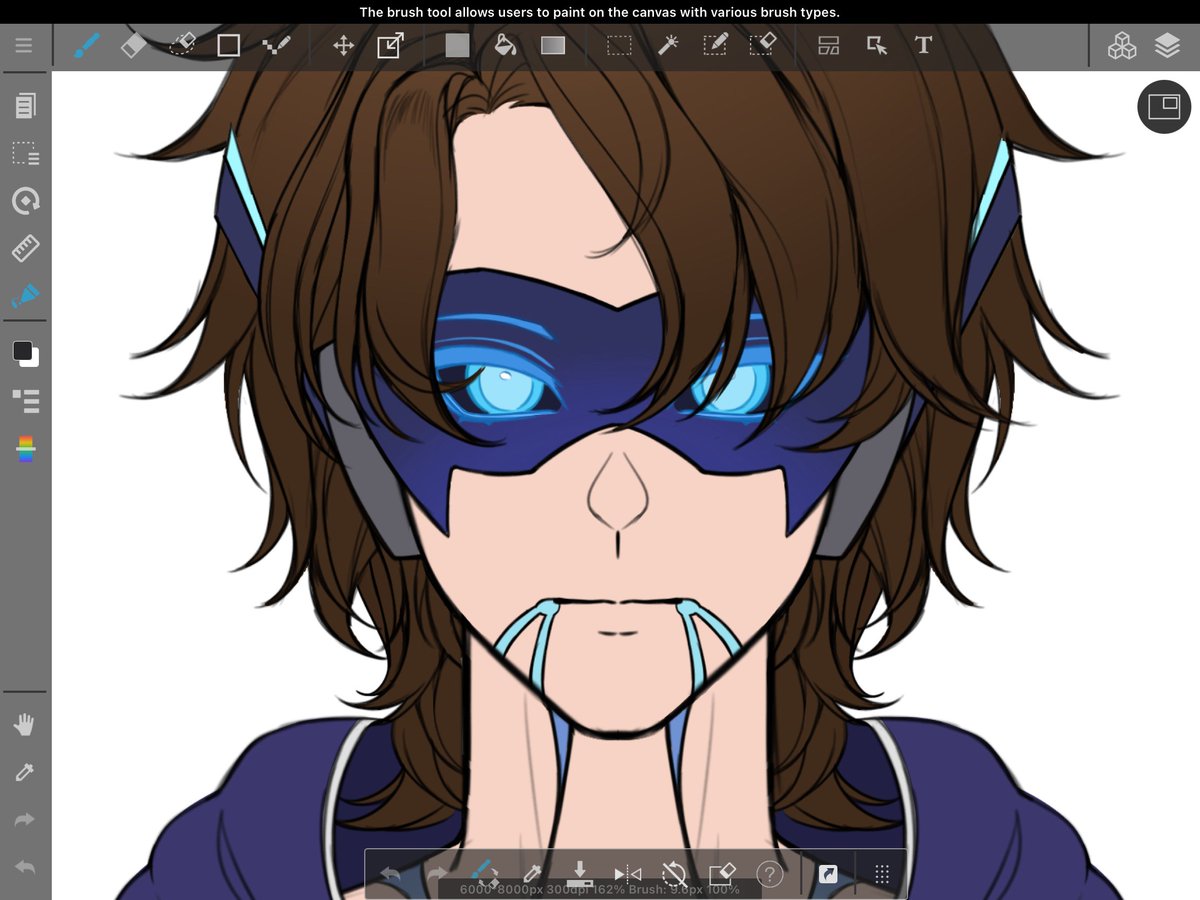Click the clear layer eraser icon

pyautogui.click(x=722, y=874)
